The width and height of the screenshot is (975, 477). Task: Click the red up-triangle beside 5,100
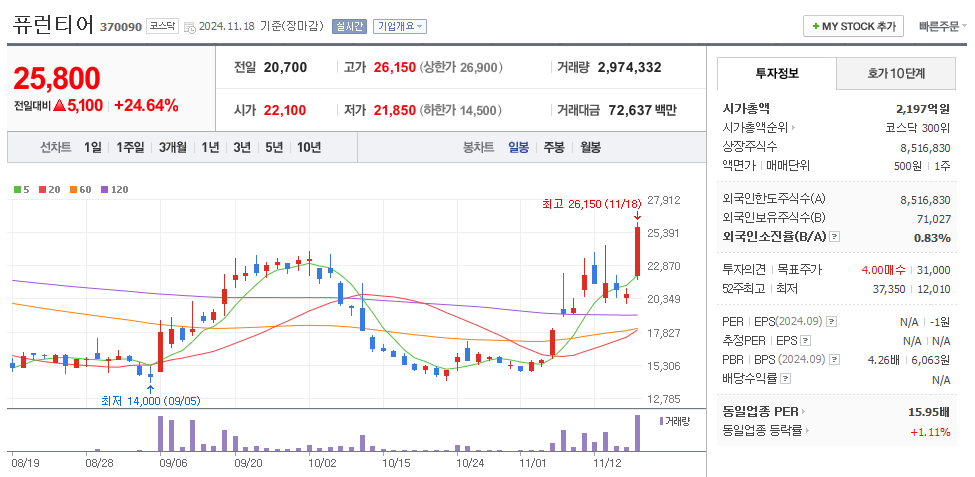[60, 106]
